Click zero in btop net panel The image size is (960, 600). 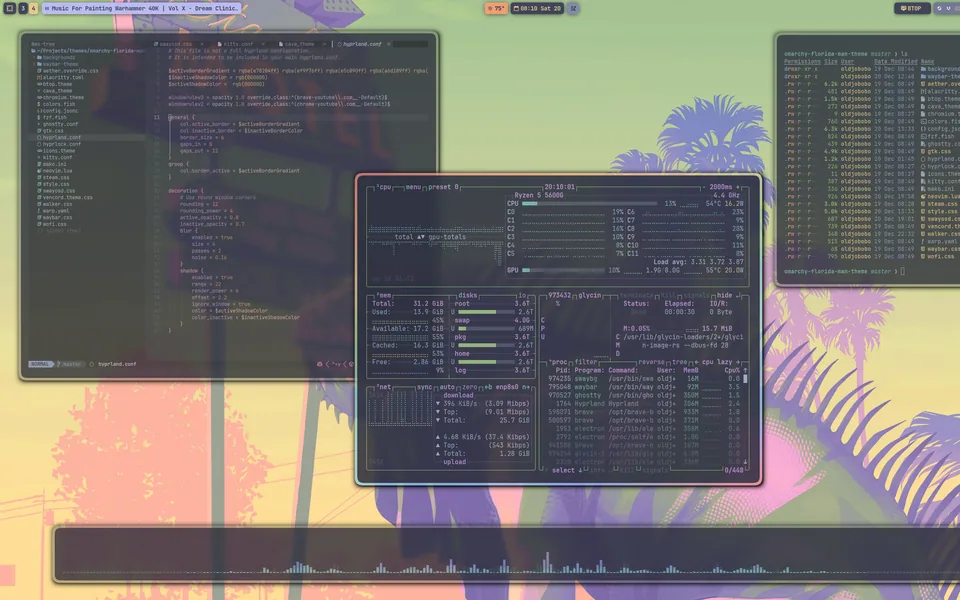(469, 388)
